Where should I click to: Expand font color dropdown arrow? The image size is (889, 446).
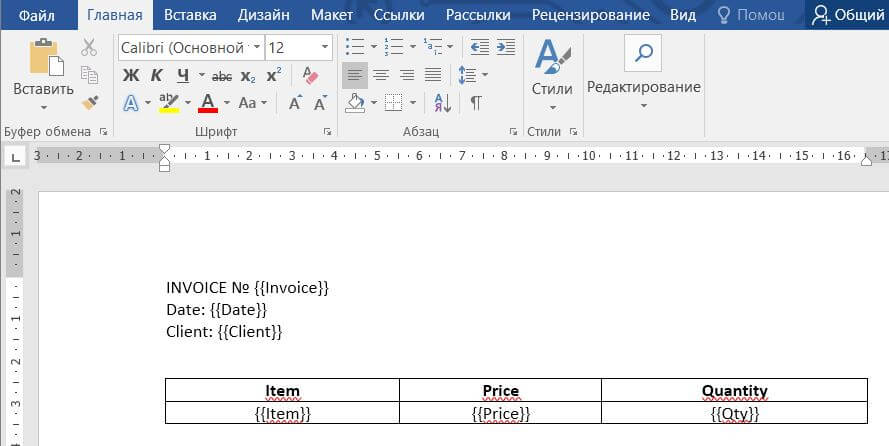tap(227, 103)
